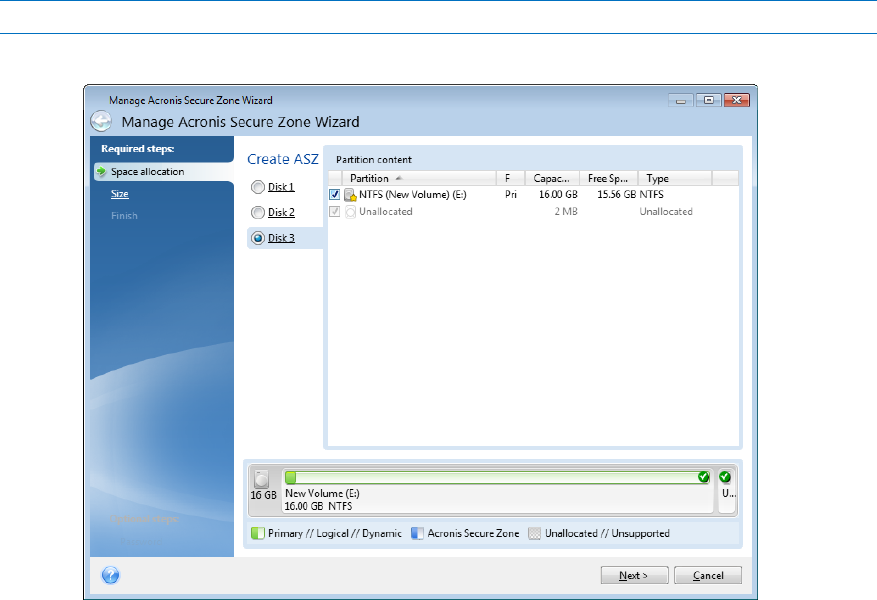Click the Disk 1 link label

pos(281,187)
